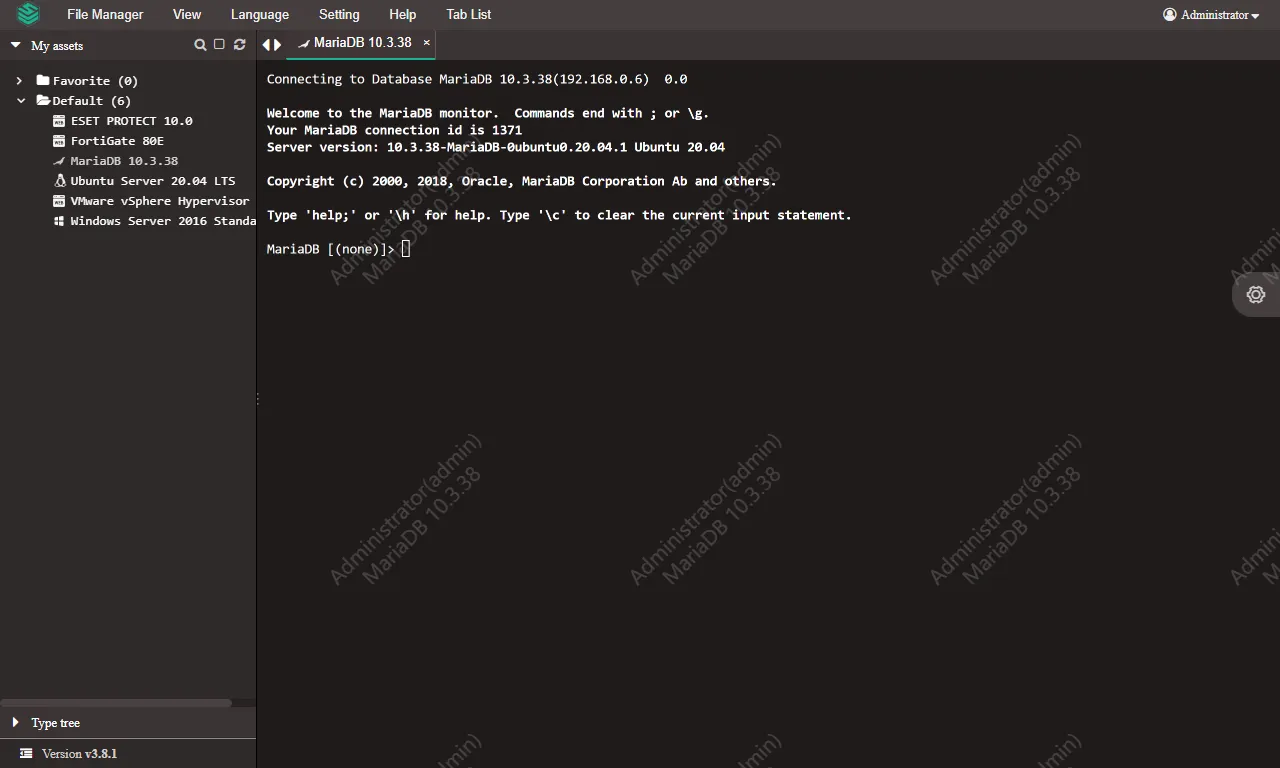
Task: Click the Server version line in terminal
Action: [496, 147]
